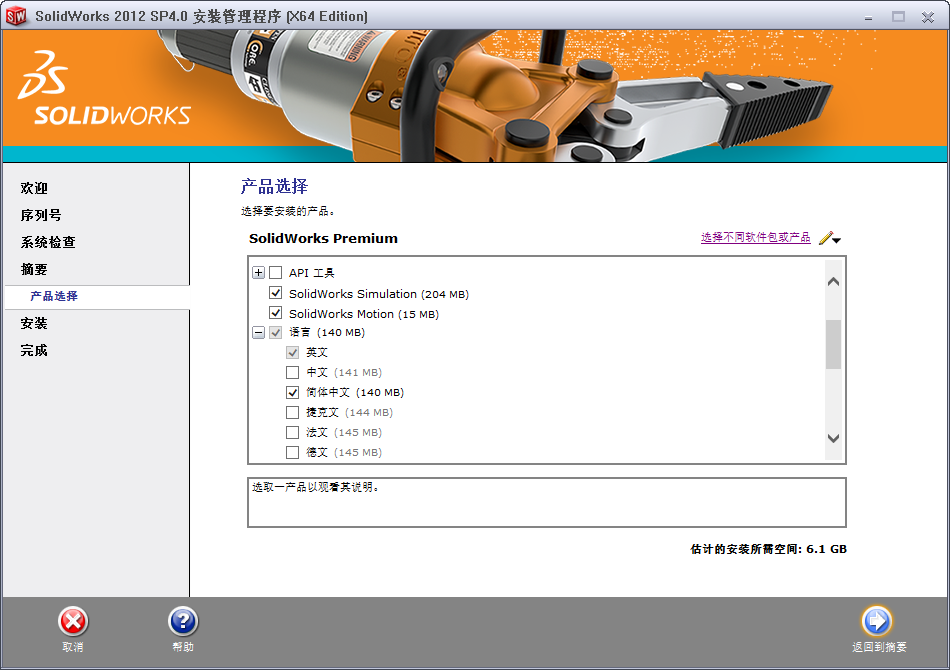This screenshot has width=950, height=670.
Task: Uncheck 简体中文 (140 MB) language
Action: point(293,393)
